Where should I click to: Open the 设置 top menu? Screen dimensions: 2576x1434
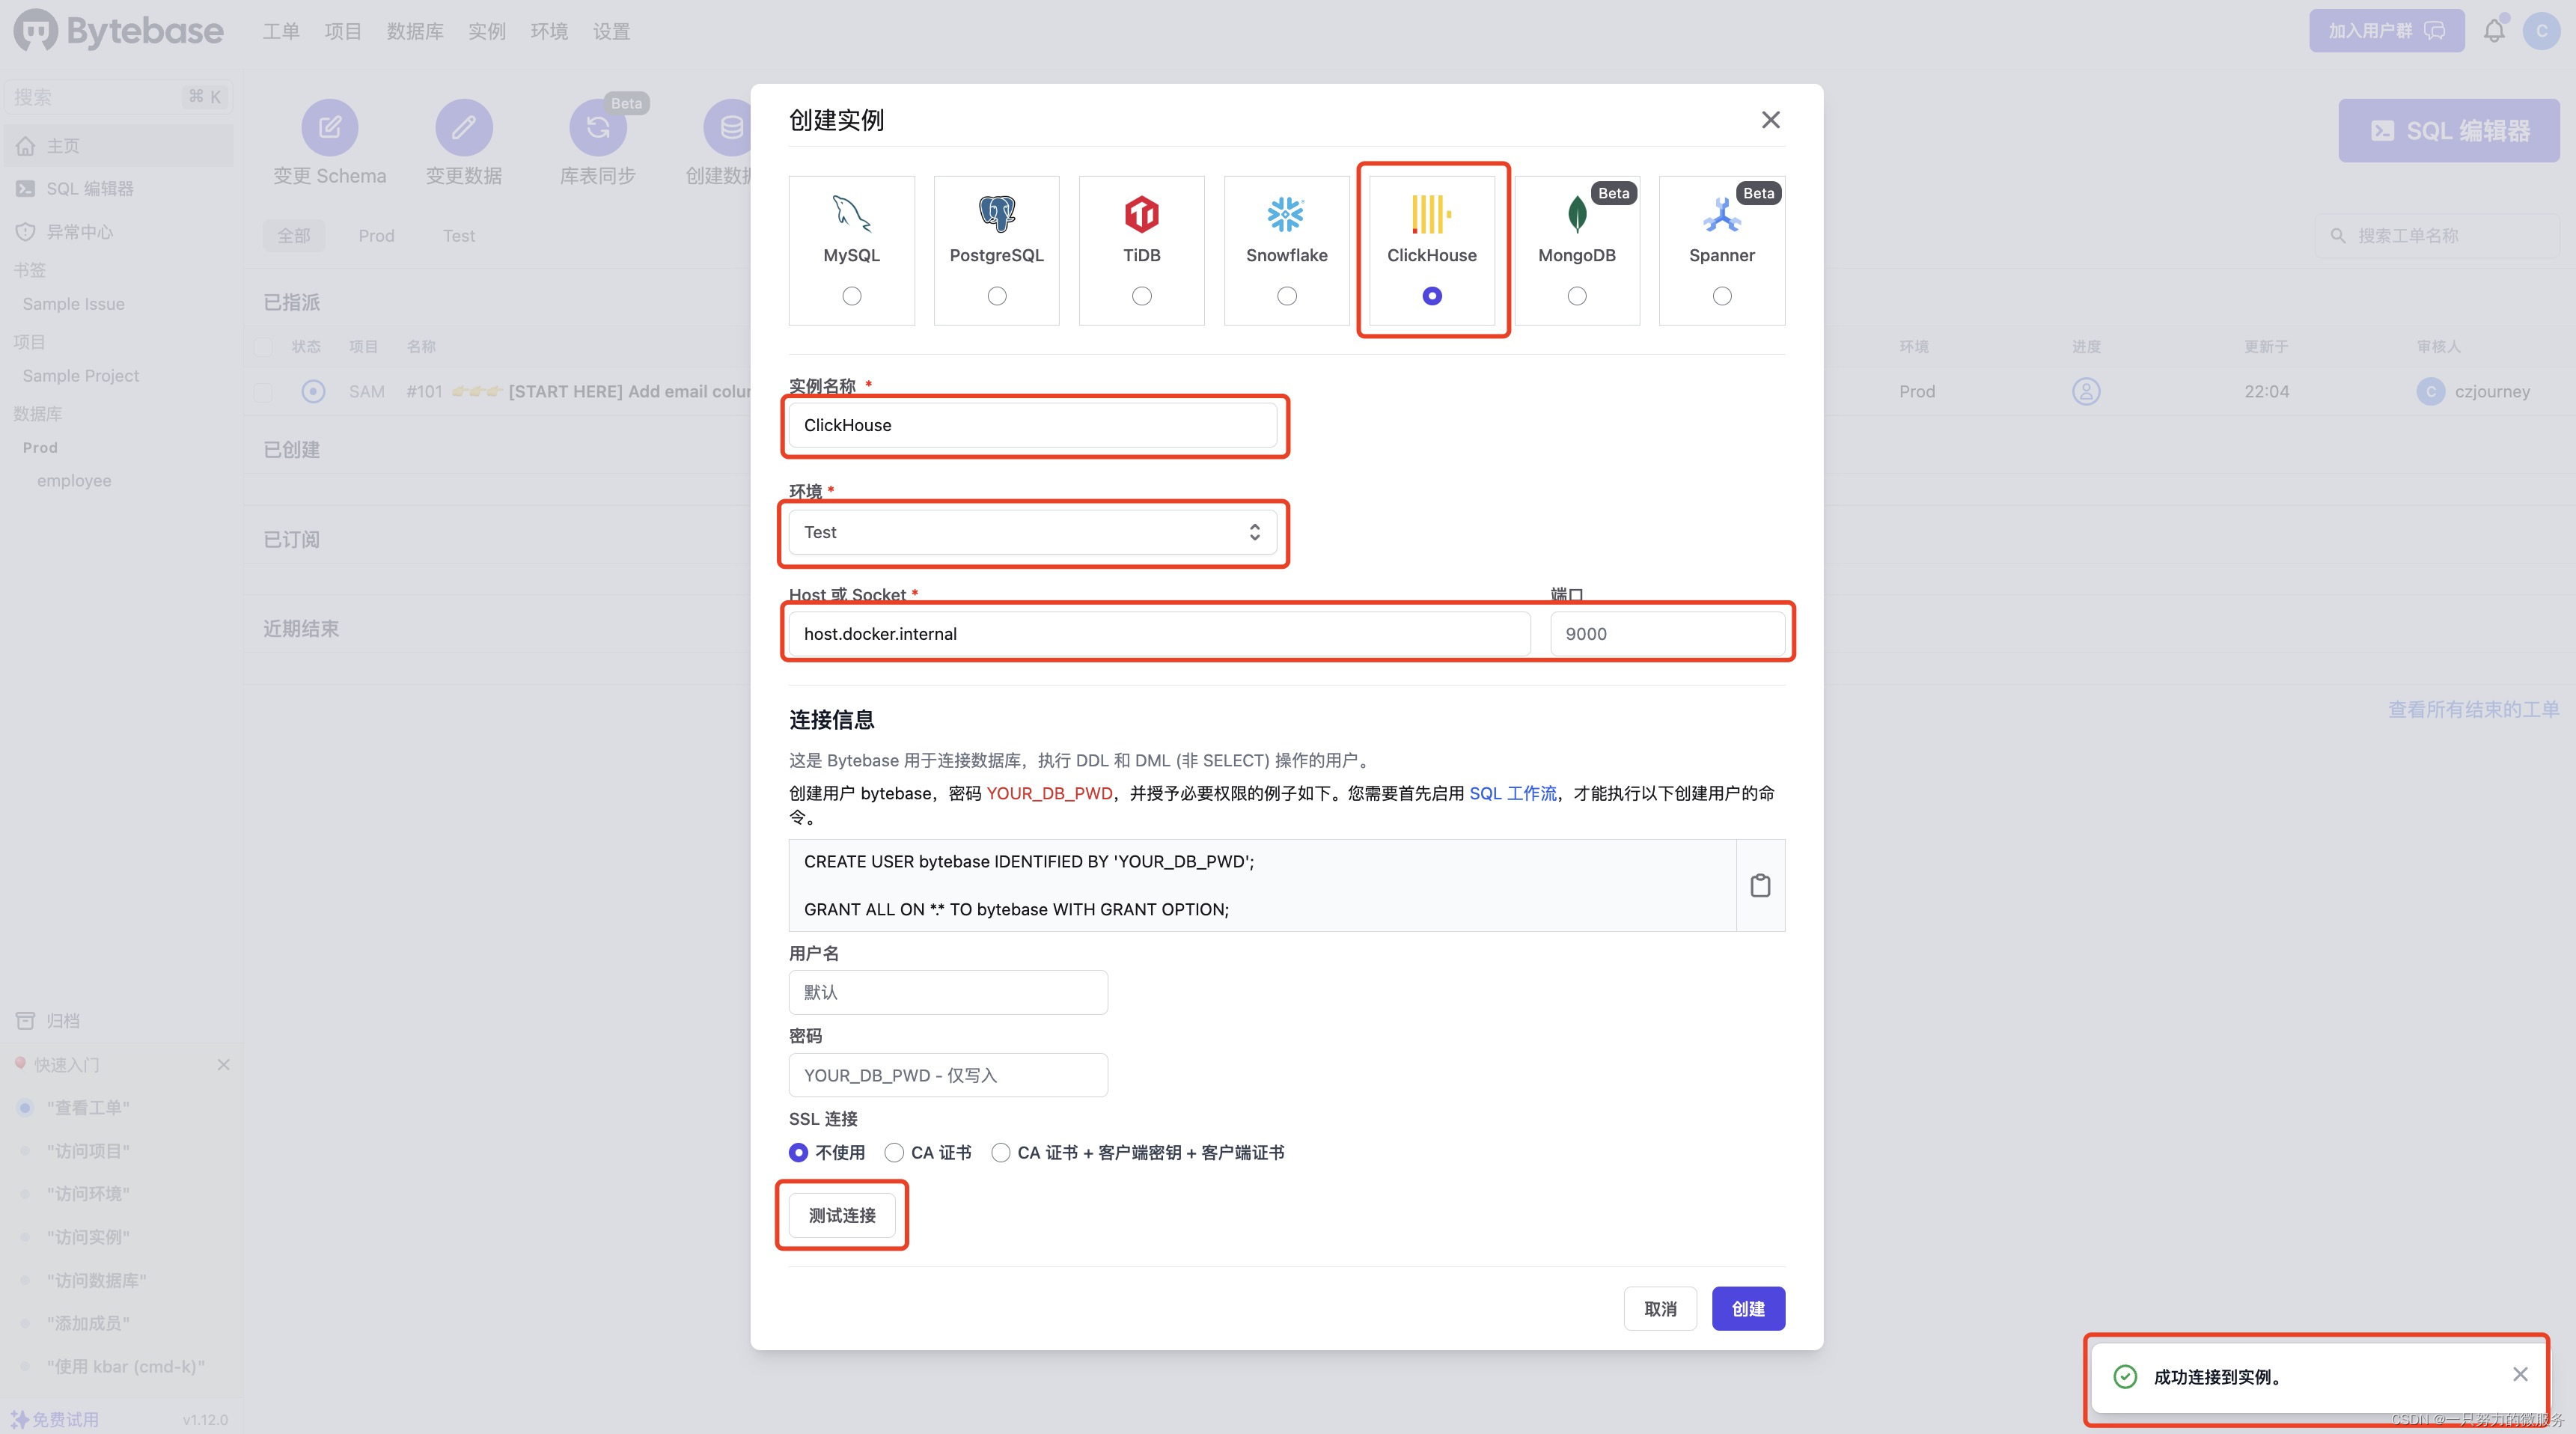pyautogui.click(x=611, y=31)
